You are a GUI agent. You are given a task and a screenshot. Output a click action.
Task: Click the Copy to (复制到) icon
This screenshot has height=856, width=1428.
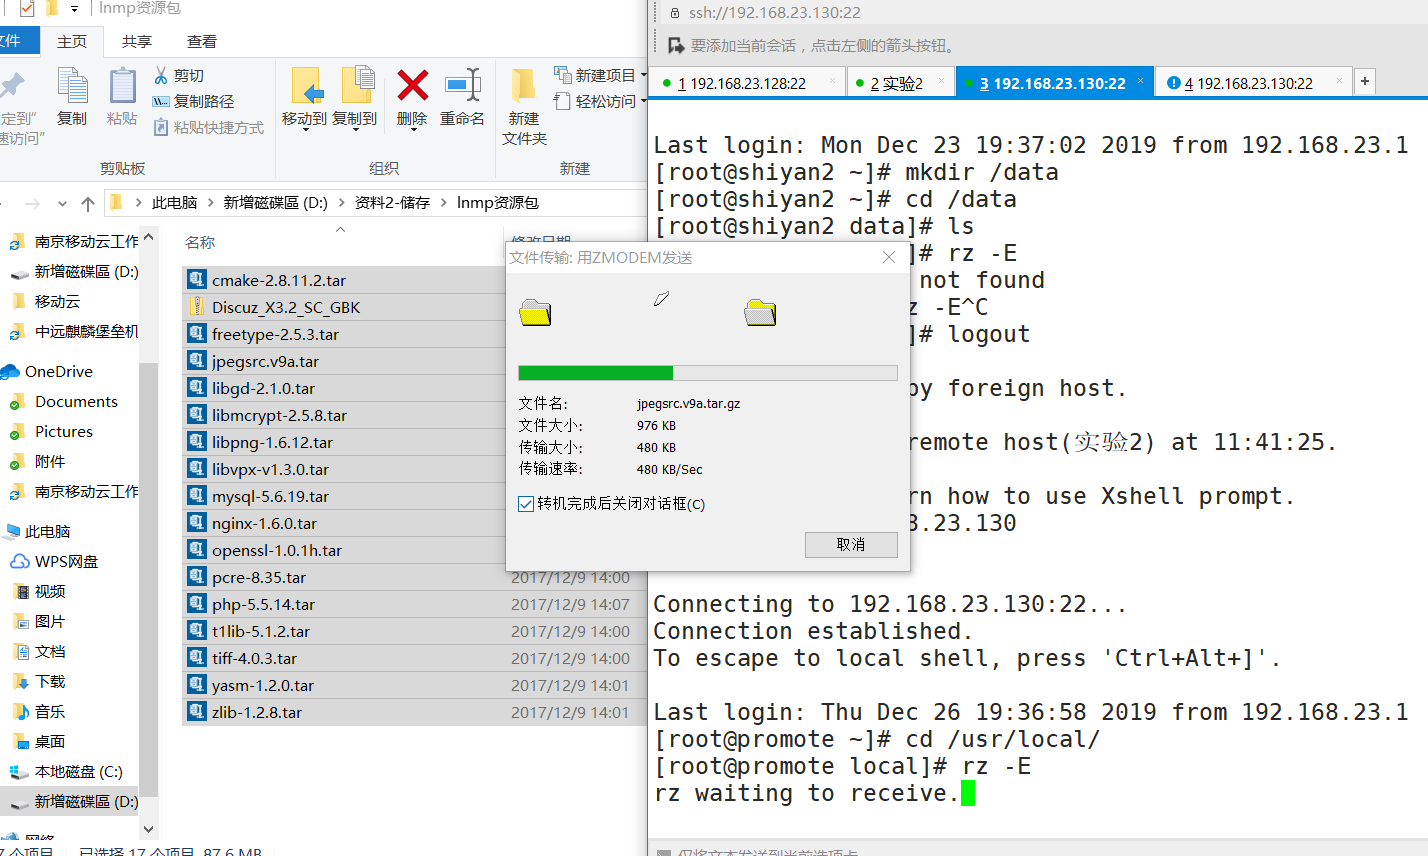[x=357, y=86]
